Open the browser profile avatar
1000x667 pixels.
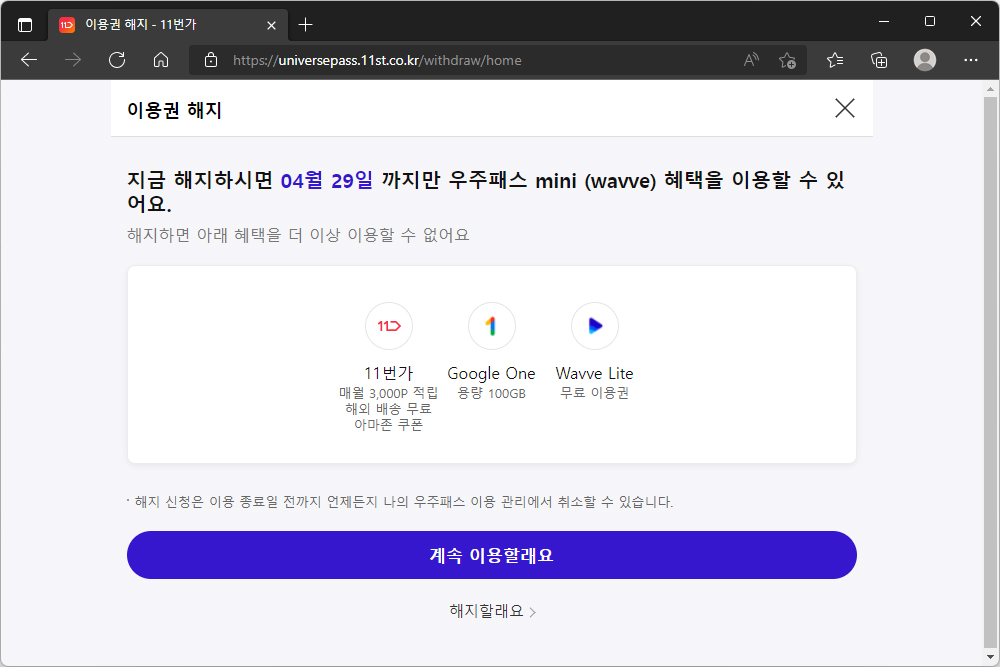tap(925, 60)
